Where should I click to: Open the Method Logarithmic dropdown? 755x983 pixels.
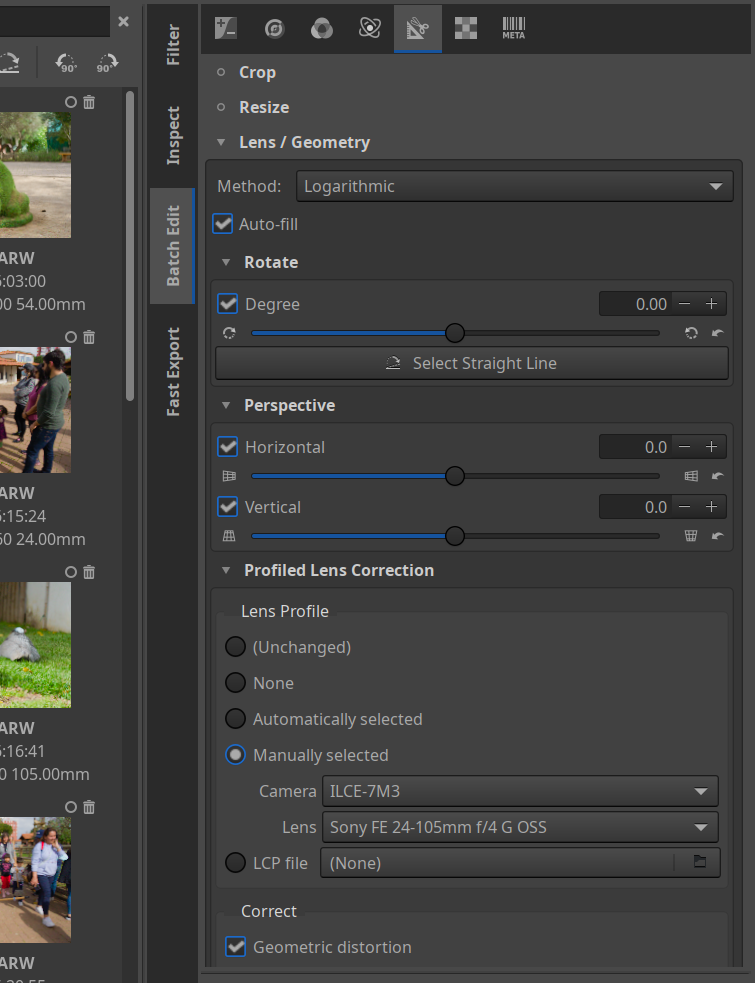(514, 186)
